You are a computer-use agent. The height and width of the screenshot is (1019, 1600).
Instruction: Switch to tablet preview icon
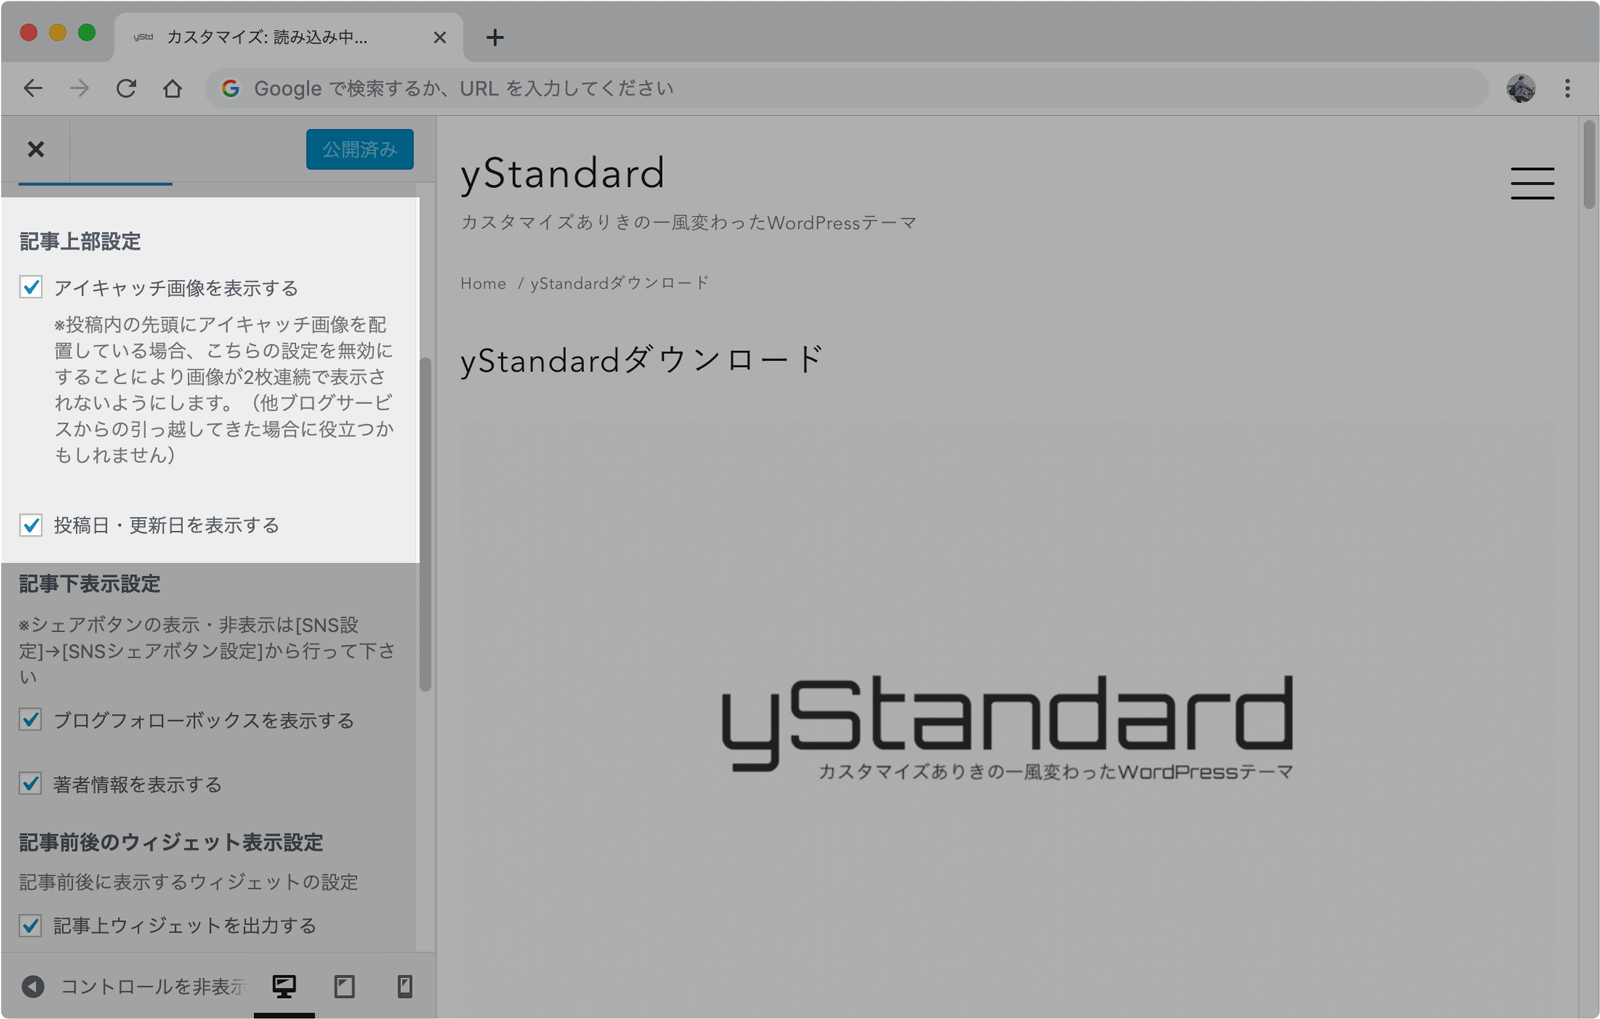(345, 986)
